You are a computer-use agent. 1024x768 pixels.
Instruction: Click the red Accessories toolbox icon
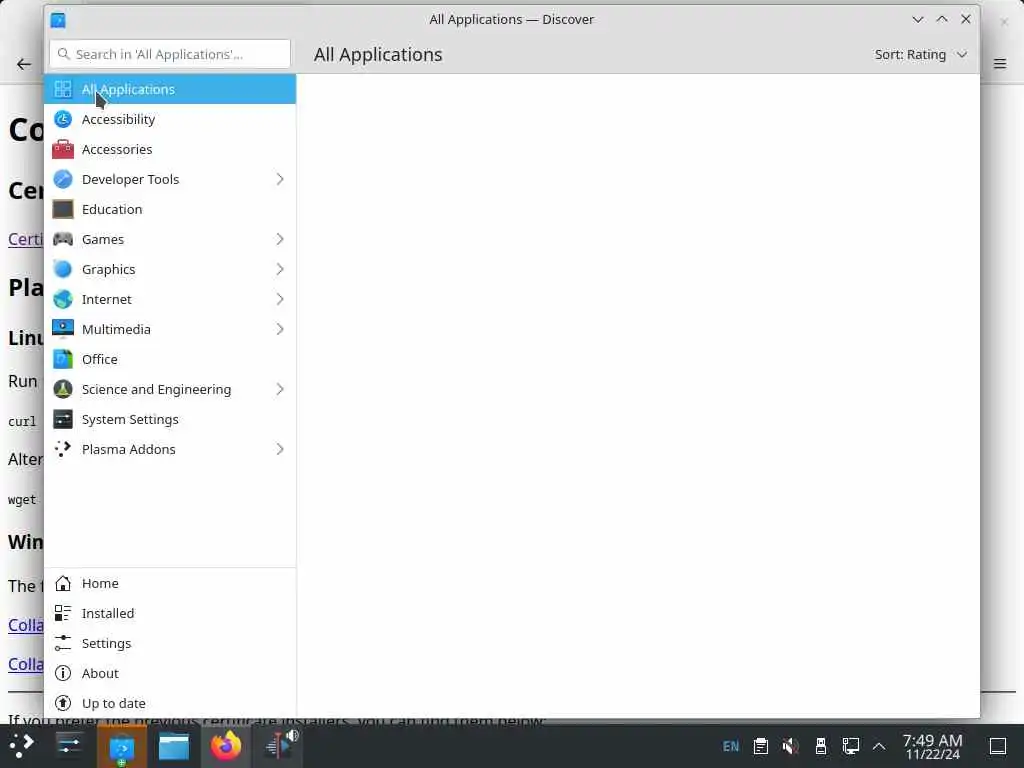[63, 149]
